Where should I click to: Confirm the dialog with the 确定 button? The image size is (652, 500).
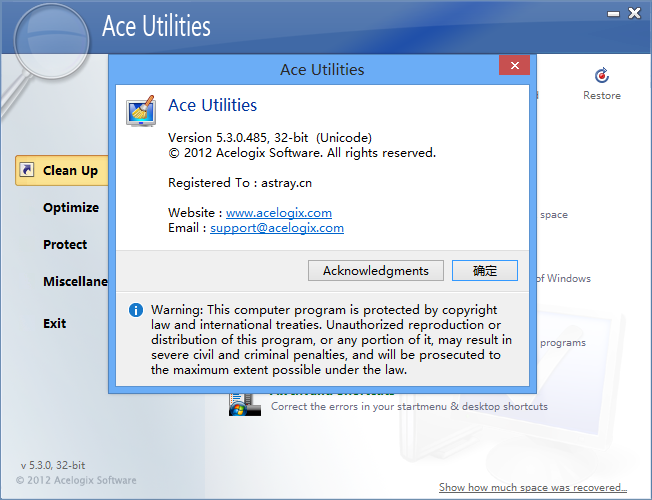pyautogui.click(x=485, y=271)
